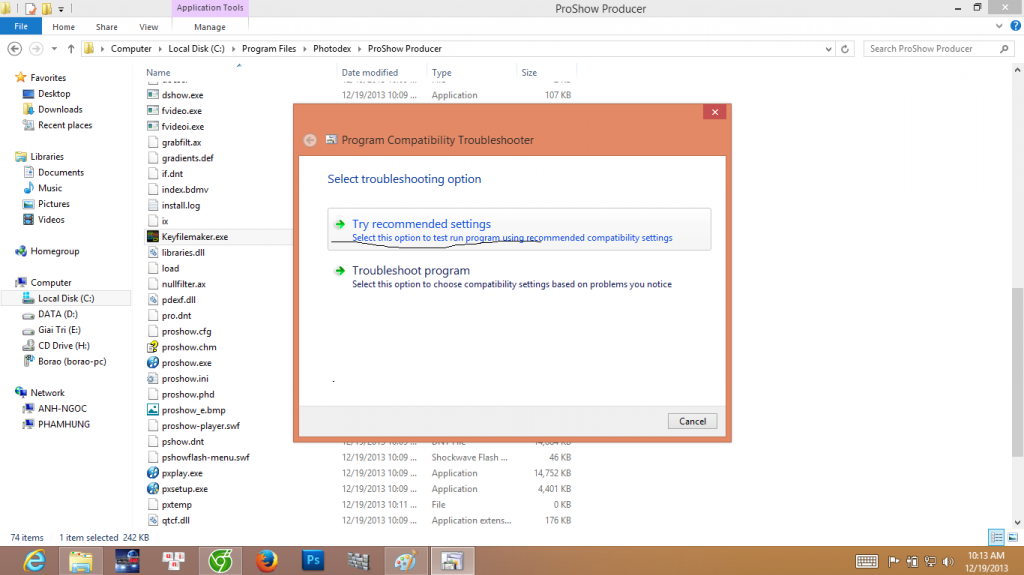Select the proshow_e.bmp image file
Viewport: 1024px width, 575px height.
click(193, 410)
